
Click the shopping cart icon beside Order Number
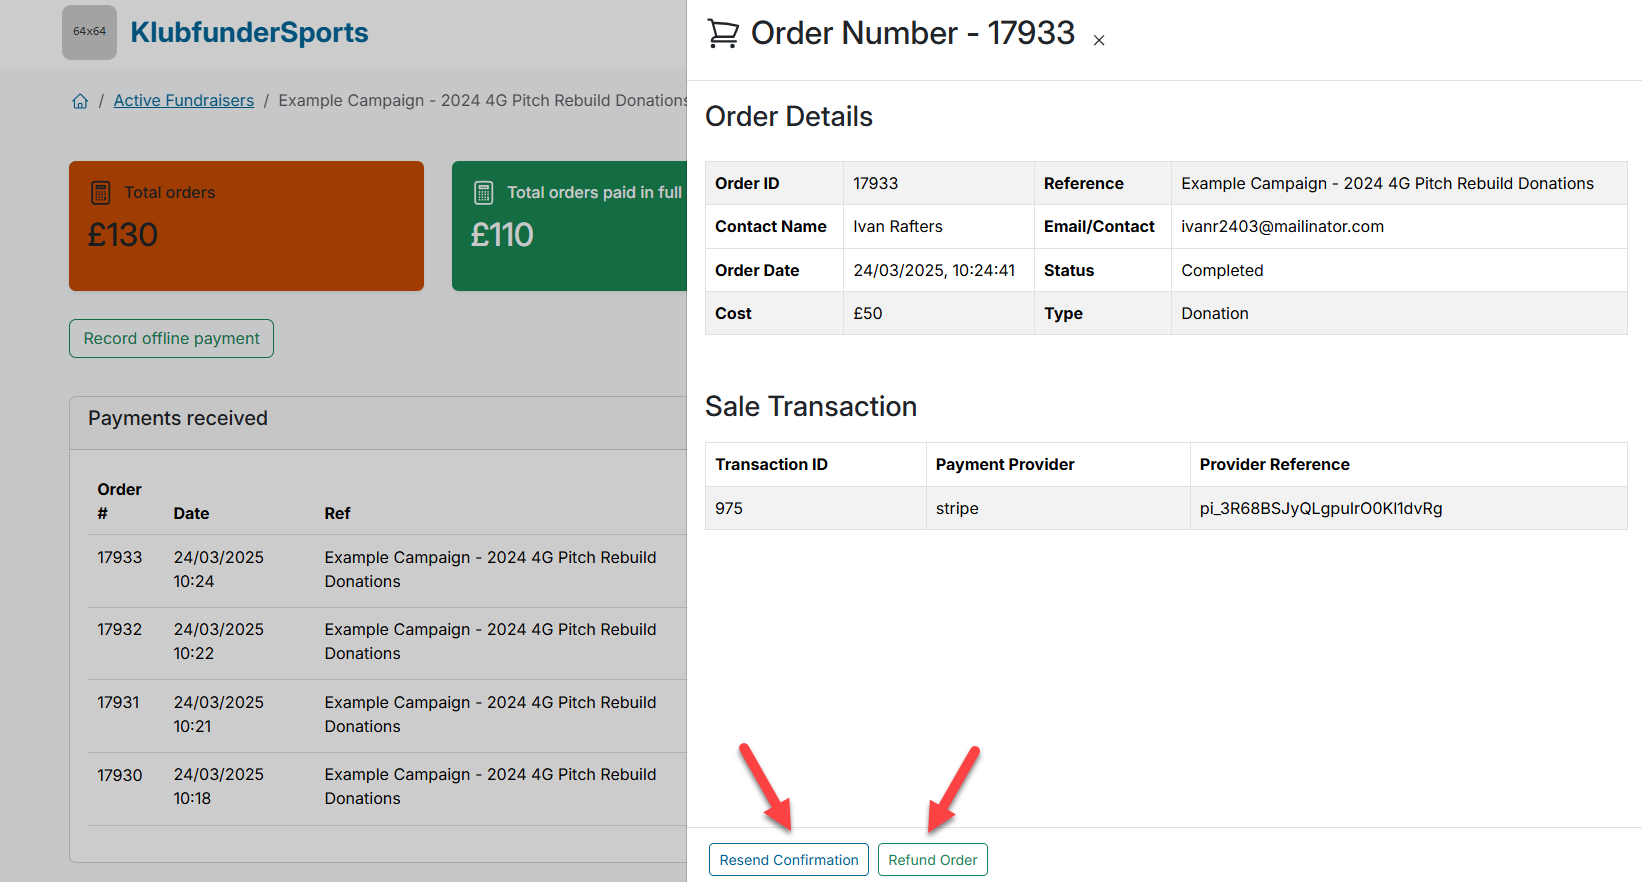(x=723, y=34)
